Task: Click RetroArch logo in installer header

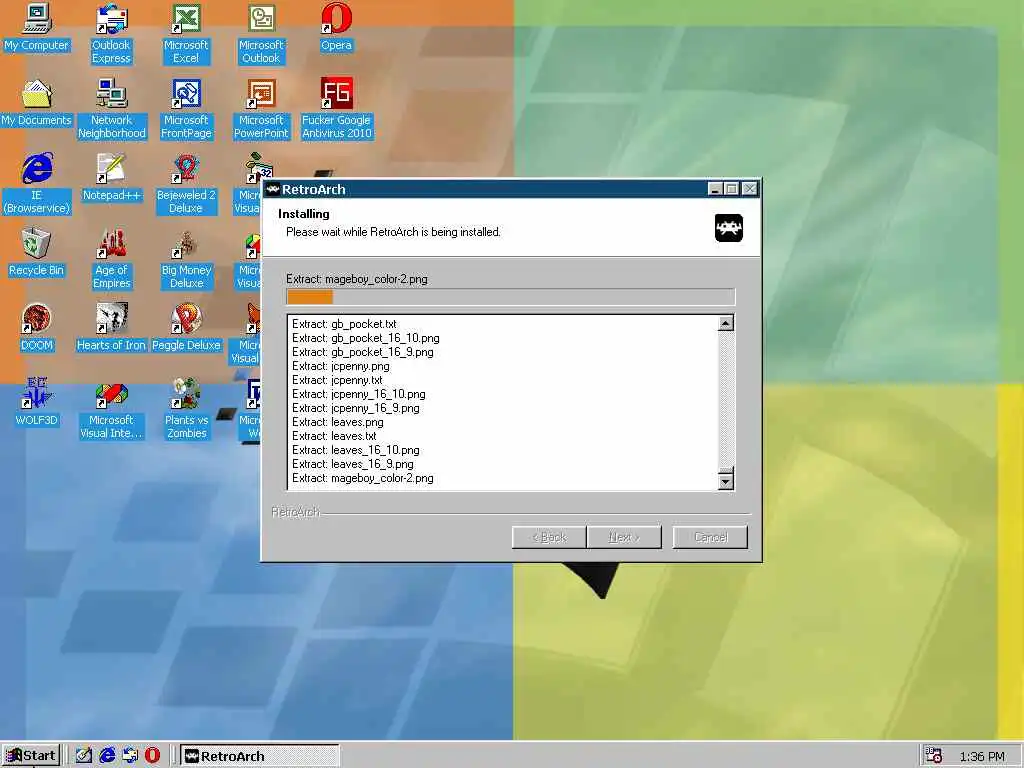Action: (729, 228)
